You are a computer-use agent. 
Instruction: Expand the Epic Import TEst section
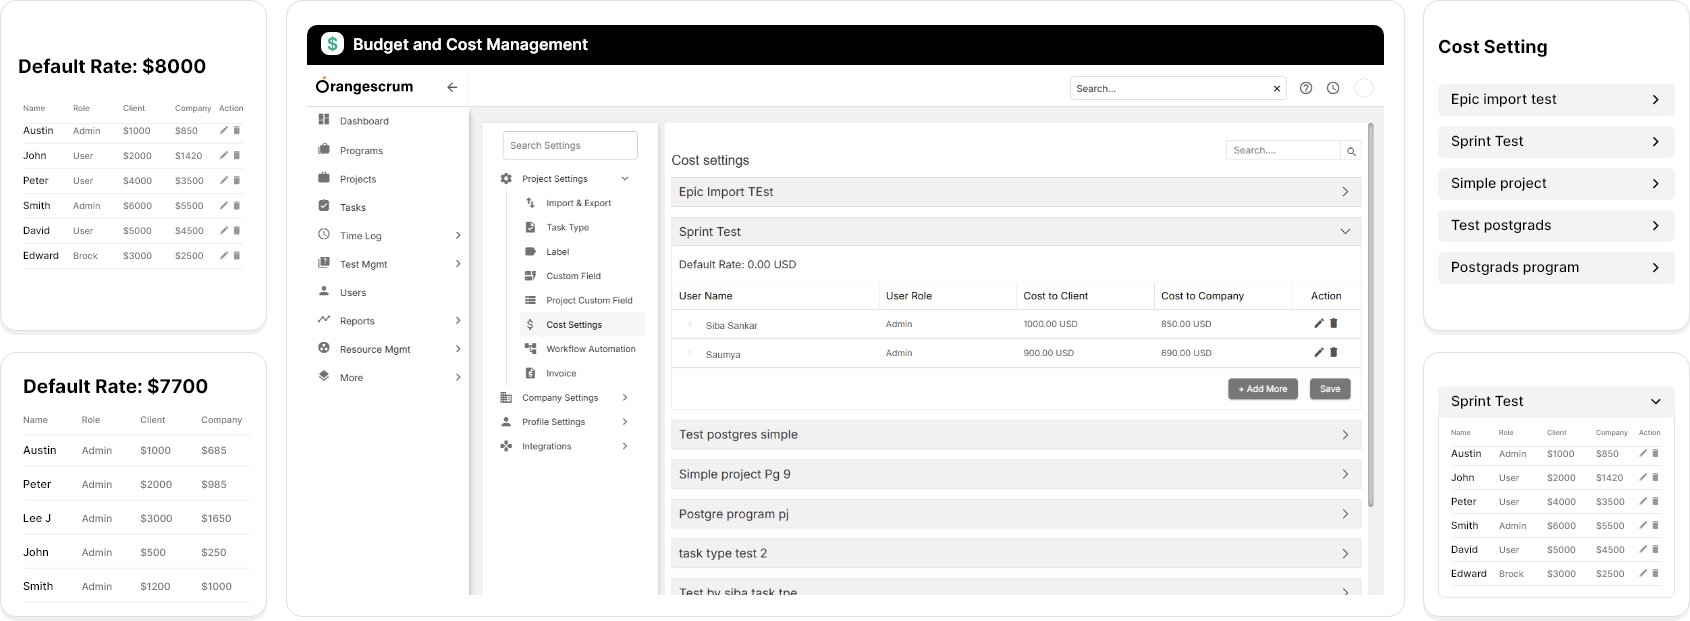pos(1345,192)
